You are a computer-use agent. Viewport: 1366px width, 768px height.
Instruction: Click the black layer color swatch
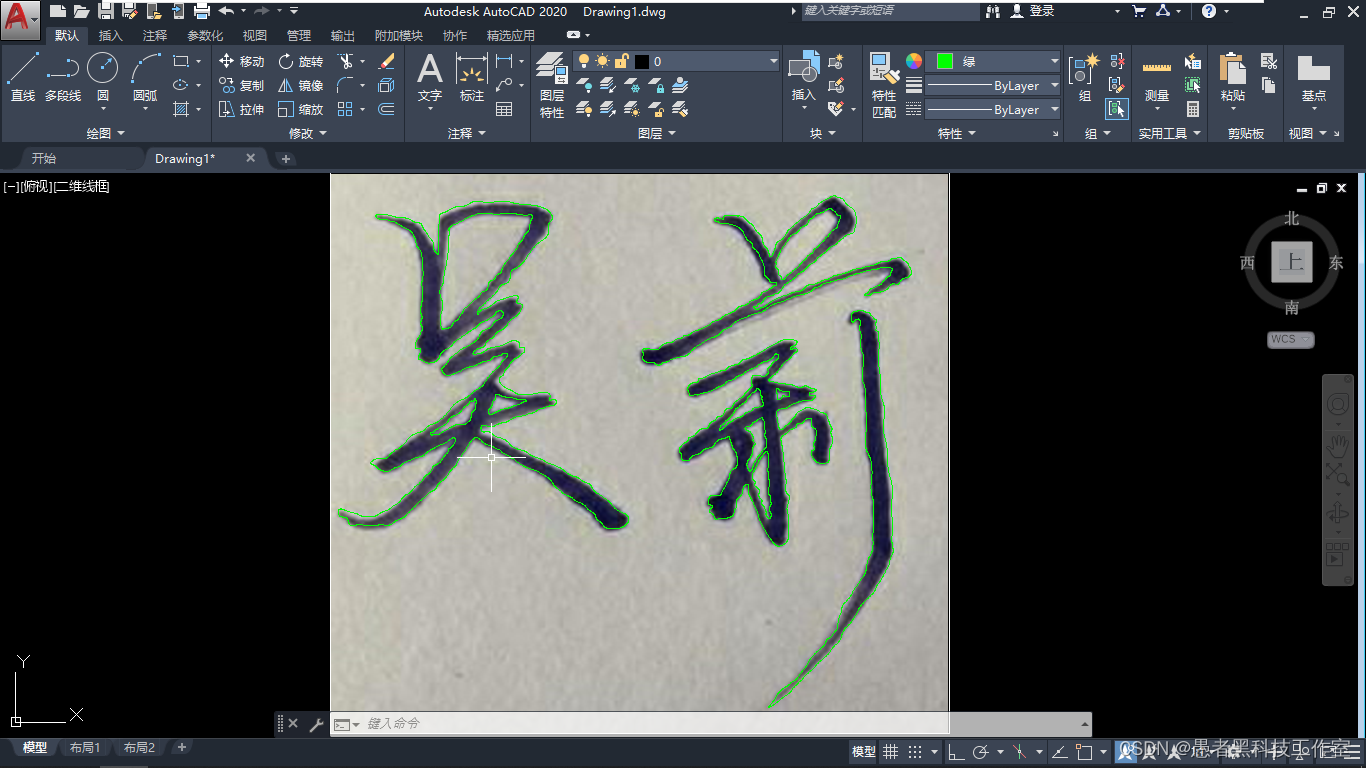pos(642,61)
